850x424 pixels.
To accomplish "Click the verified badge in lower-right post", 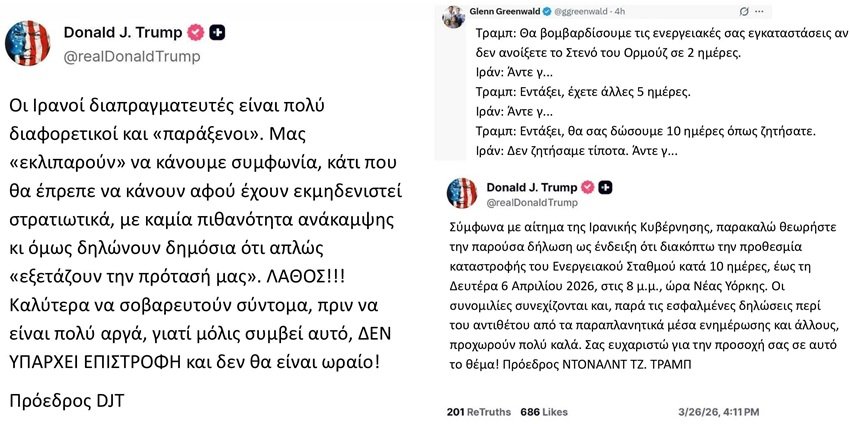I will point(590,187).
